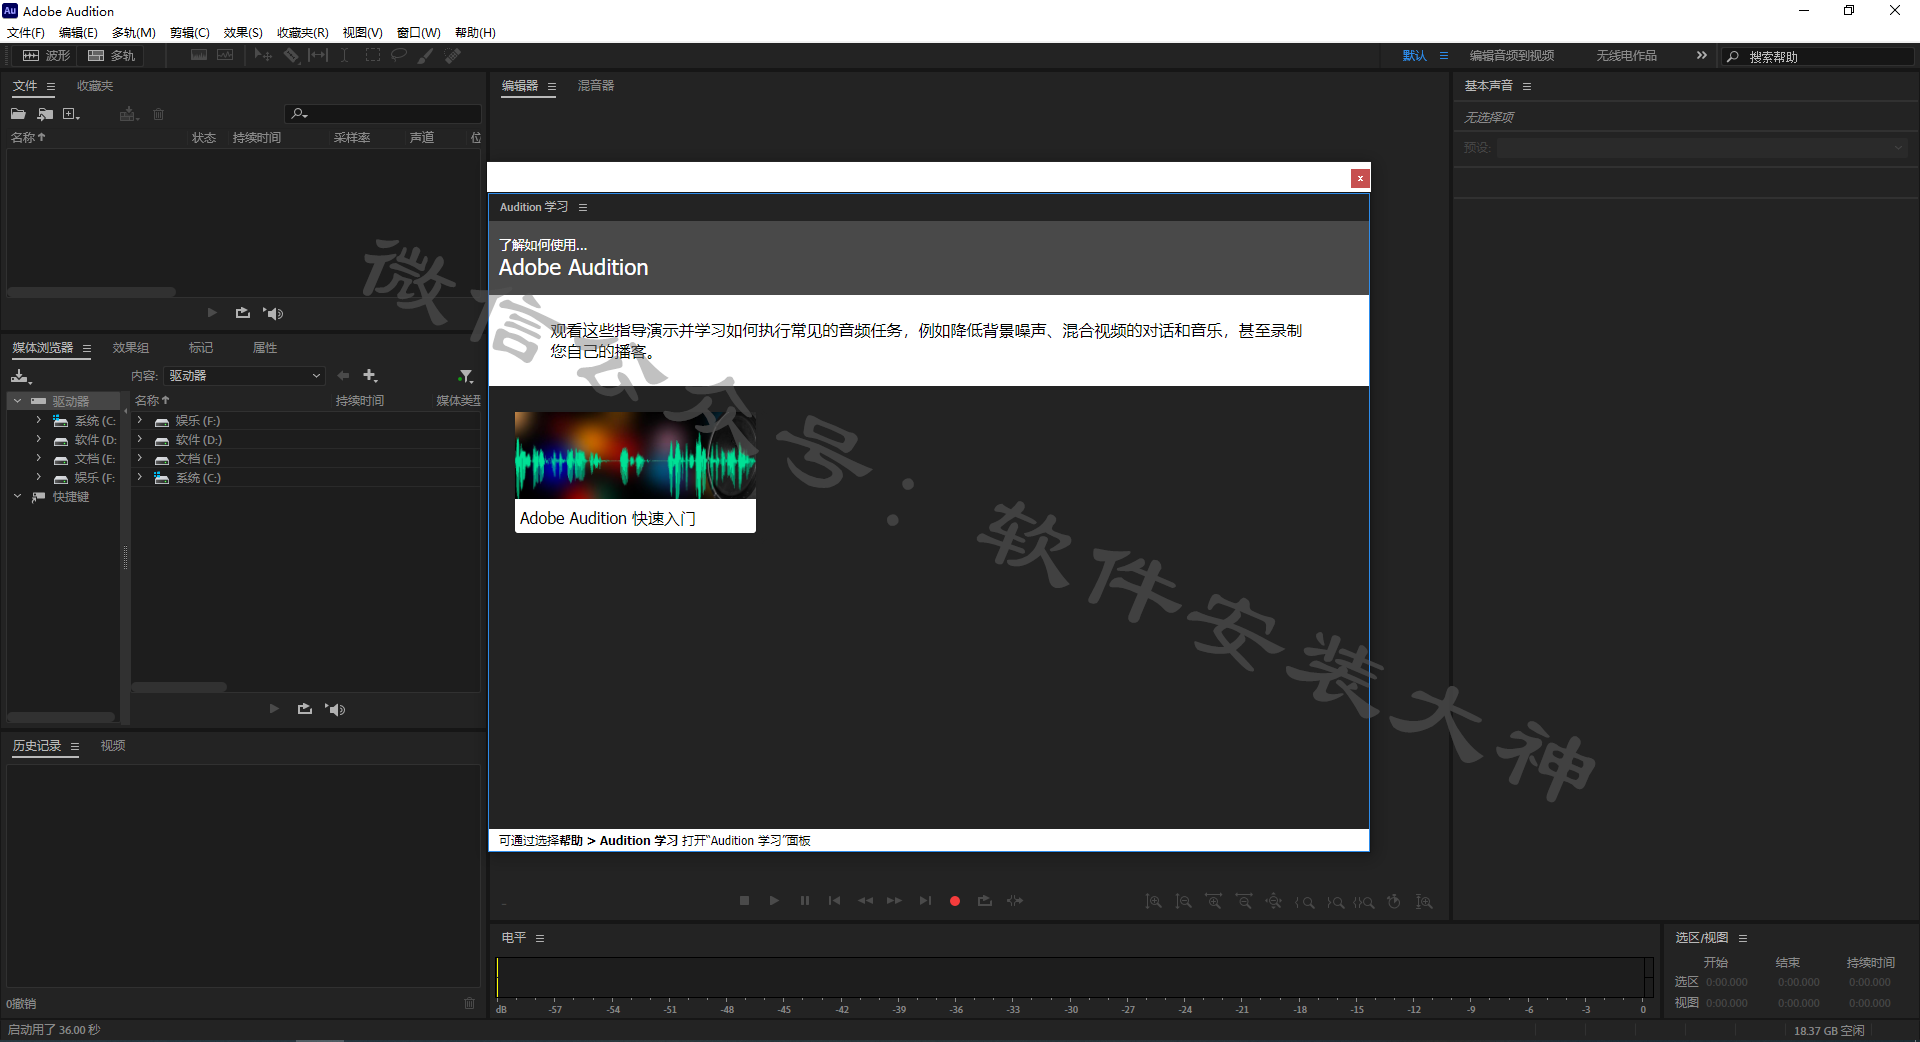Select the Time Selection tool
The image size is (1920, 1042).
[x=344, y=55]
